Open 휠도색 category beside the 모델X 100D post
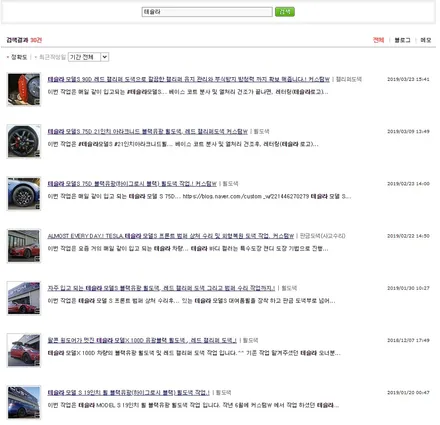Screen dimensions: 440x425 250,340
